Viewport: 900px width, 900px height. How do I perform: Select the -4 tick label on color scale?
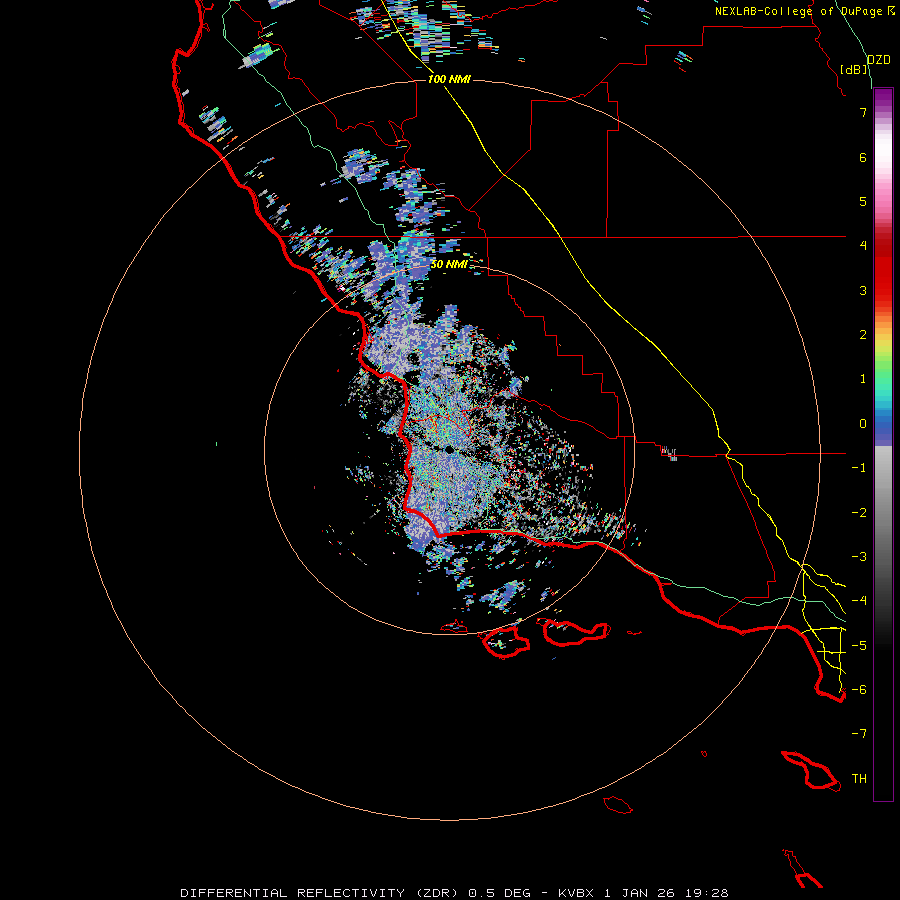859,600
